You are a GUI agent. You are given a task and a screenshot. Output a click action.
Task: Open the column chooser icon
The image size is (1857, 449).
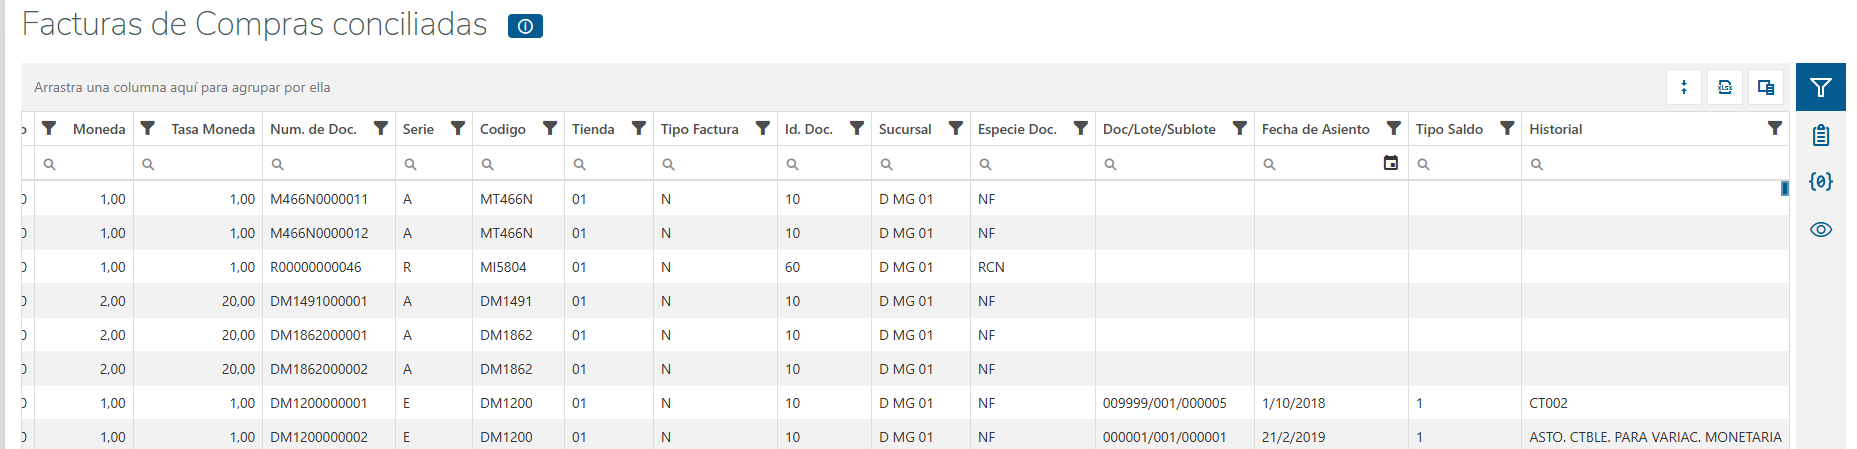click(x=1766, y=88)
